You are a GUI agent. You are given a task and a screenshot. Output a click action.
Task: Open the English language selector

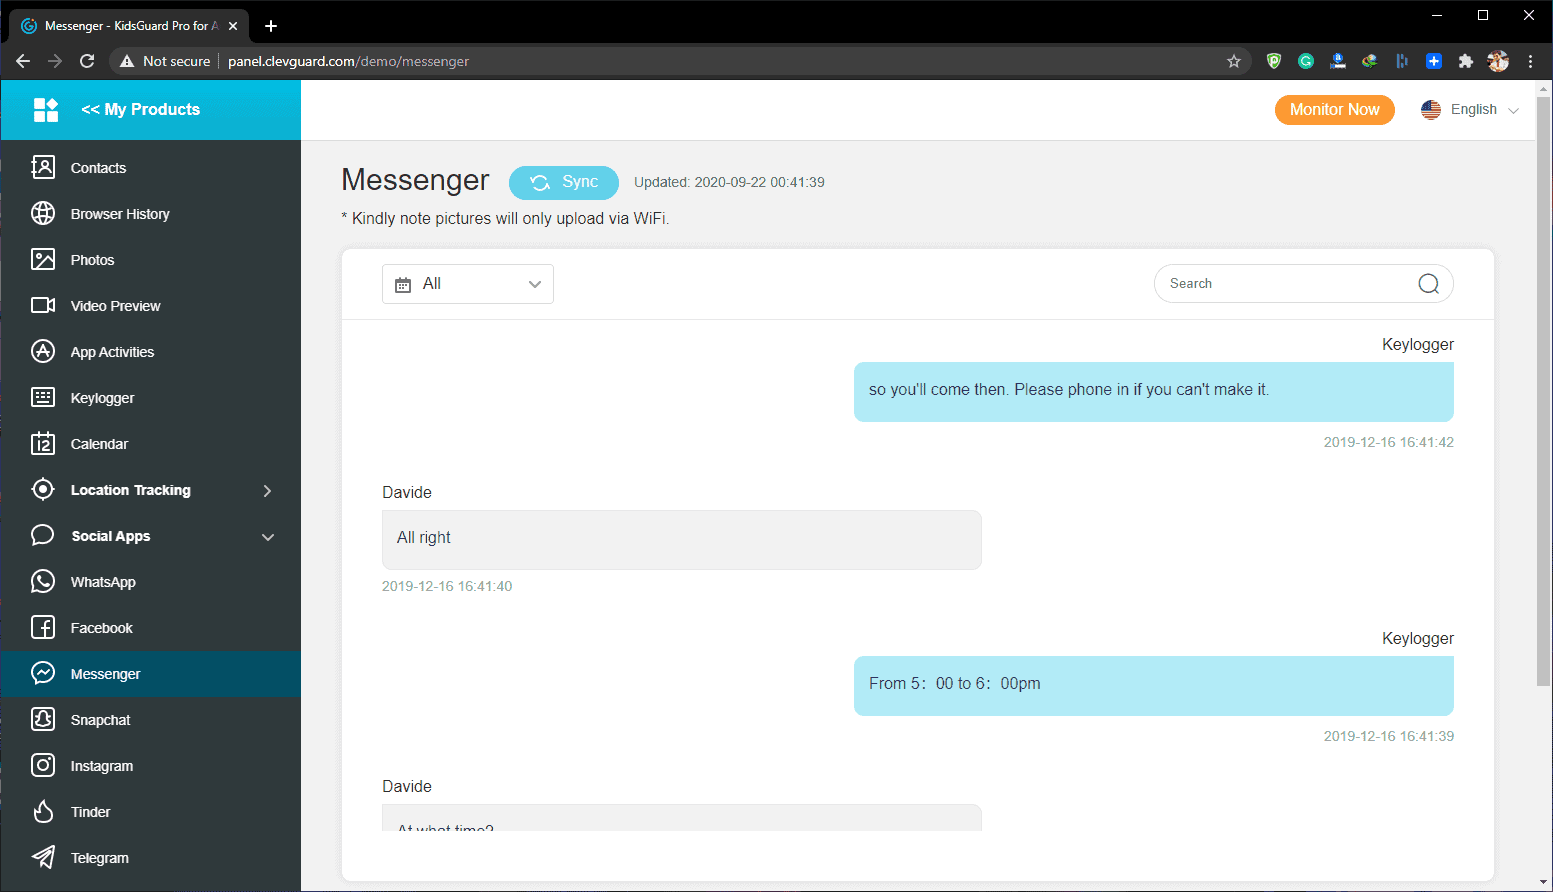(1469, 109)
